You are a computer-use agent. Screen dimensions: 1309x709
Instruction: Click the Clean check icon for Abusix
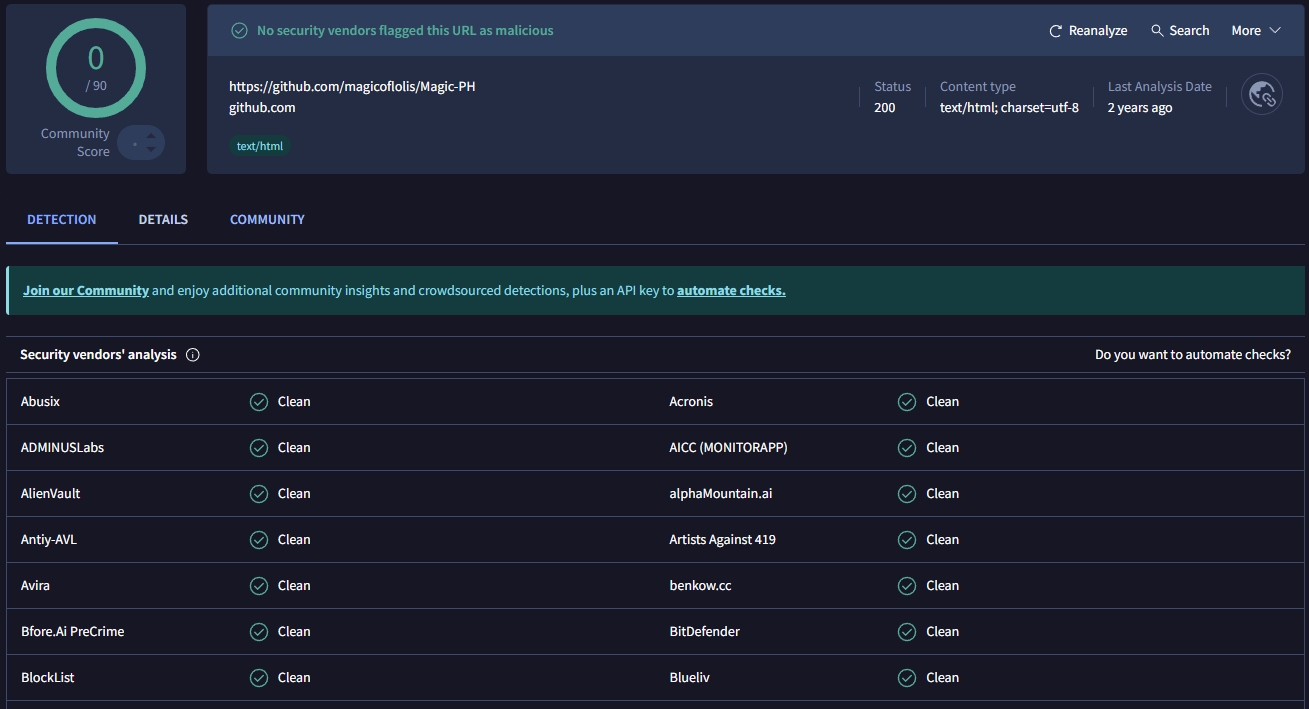pyautogui.click(x=259, y=402)
